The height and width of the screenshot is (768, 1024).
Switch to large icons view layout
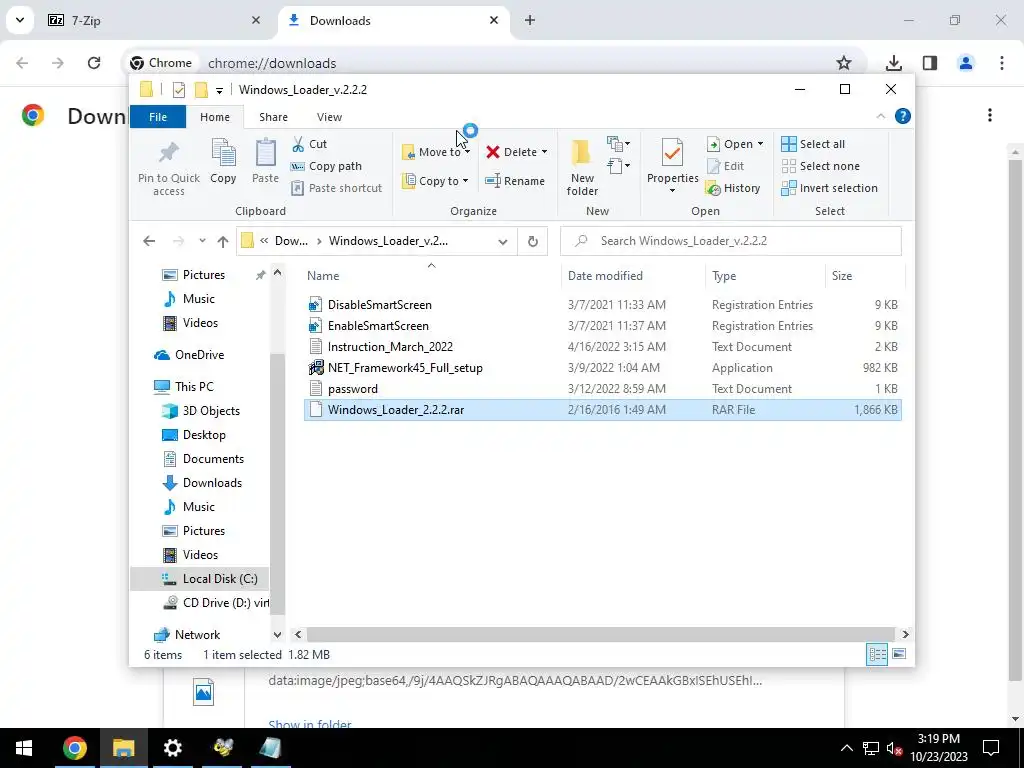pyautogui.click(x=899, y=654)
